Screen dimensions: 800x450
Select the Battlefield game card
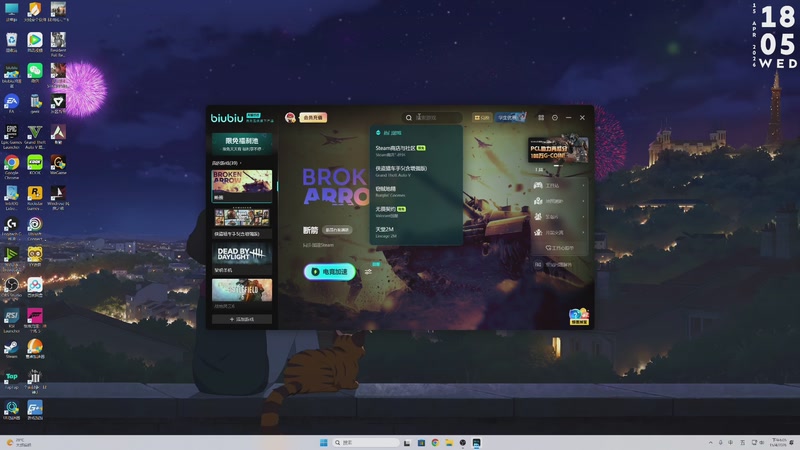[242, 294]
